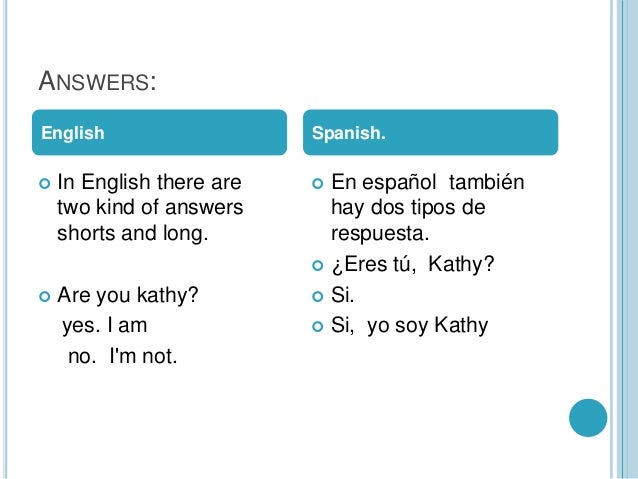This screenshot has width=638, height=479.
Task: Click the right blue striped border
Action: 624,239
